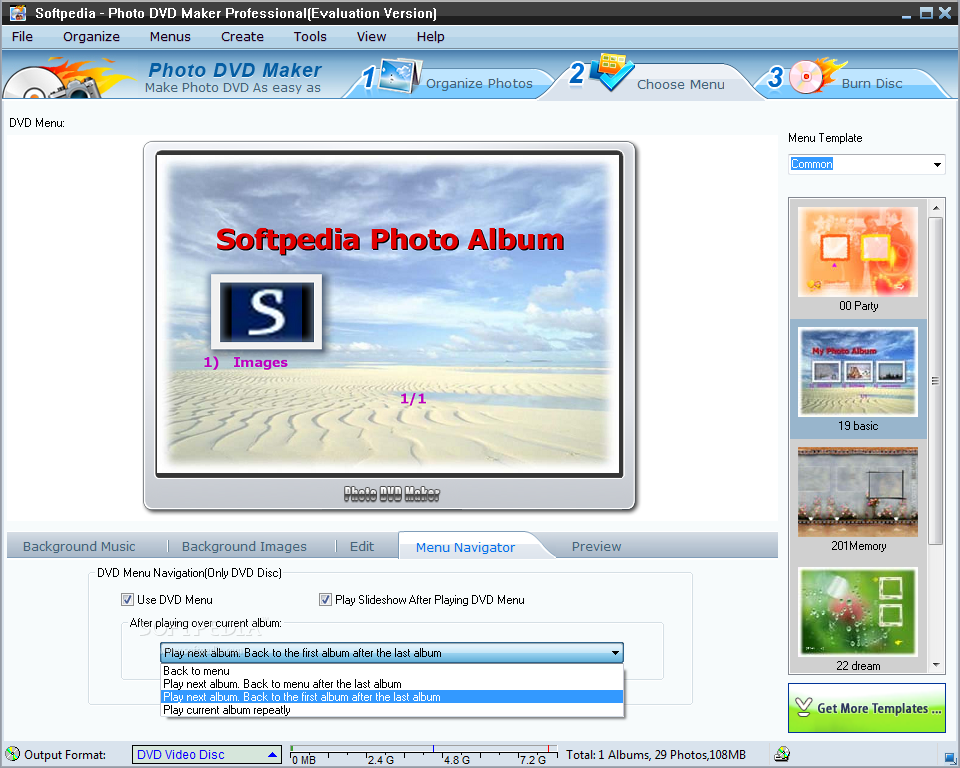960x768 pixels.
Task: Toggle the Use DVD Menu checkbox
Action: pyautogui.click(x=127, y=600)
